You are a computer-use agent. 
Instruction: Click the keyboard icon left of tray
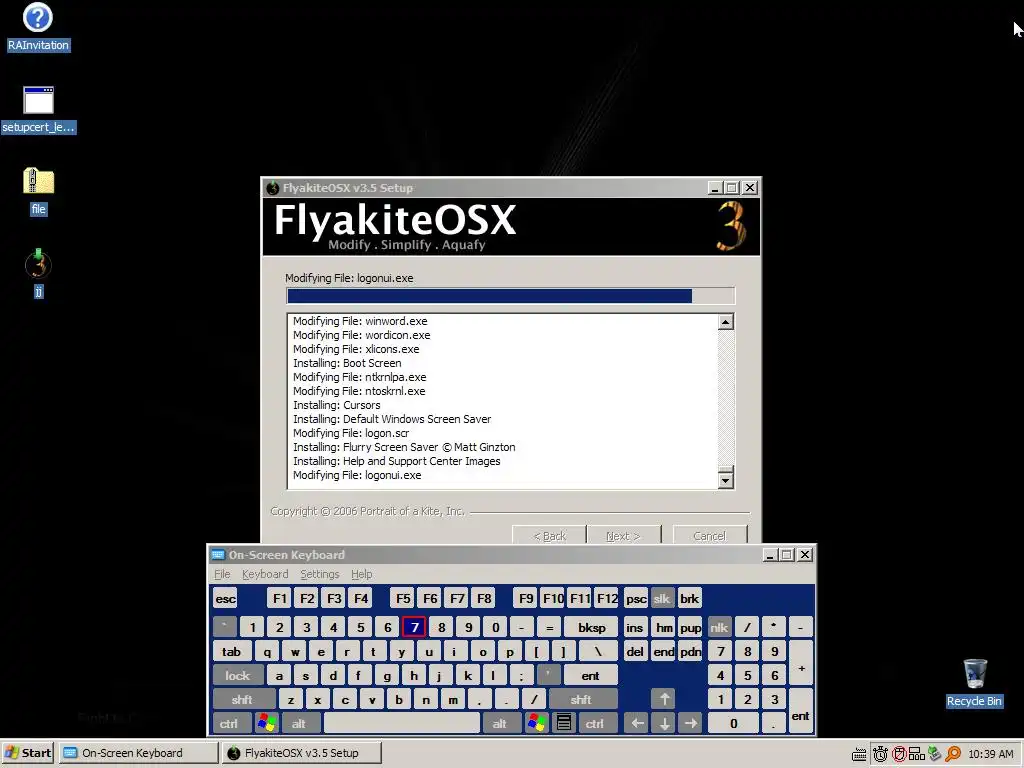(859, 754)
